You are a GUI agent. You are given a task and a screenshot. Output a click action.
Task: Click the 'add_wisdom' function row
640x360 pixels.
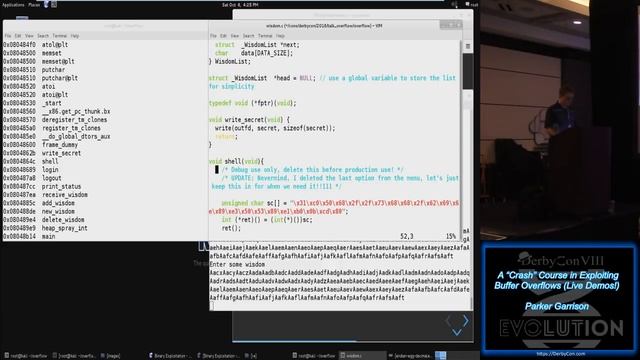pyautogui.click(x=39, y=203)
